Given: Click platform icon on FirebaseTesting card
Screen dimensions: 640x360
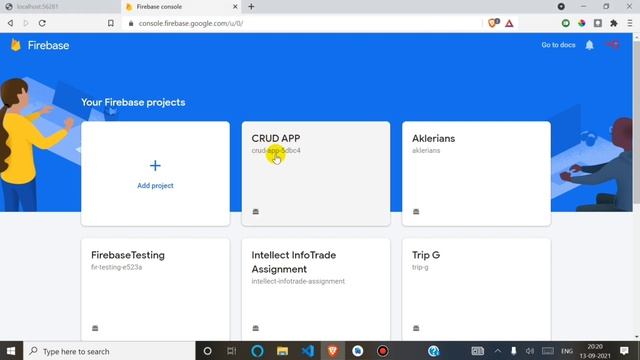Looking at the screenshot, I should (95, 328).
